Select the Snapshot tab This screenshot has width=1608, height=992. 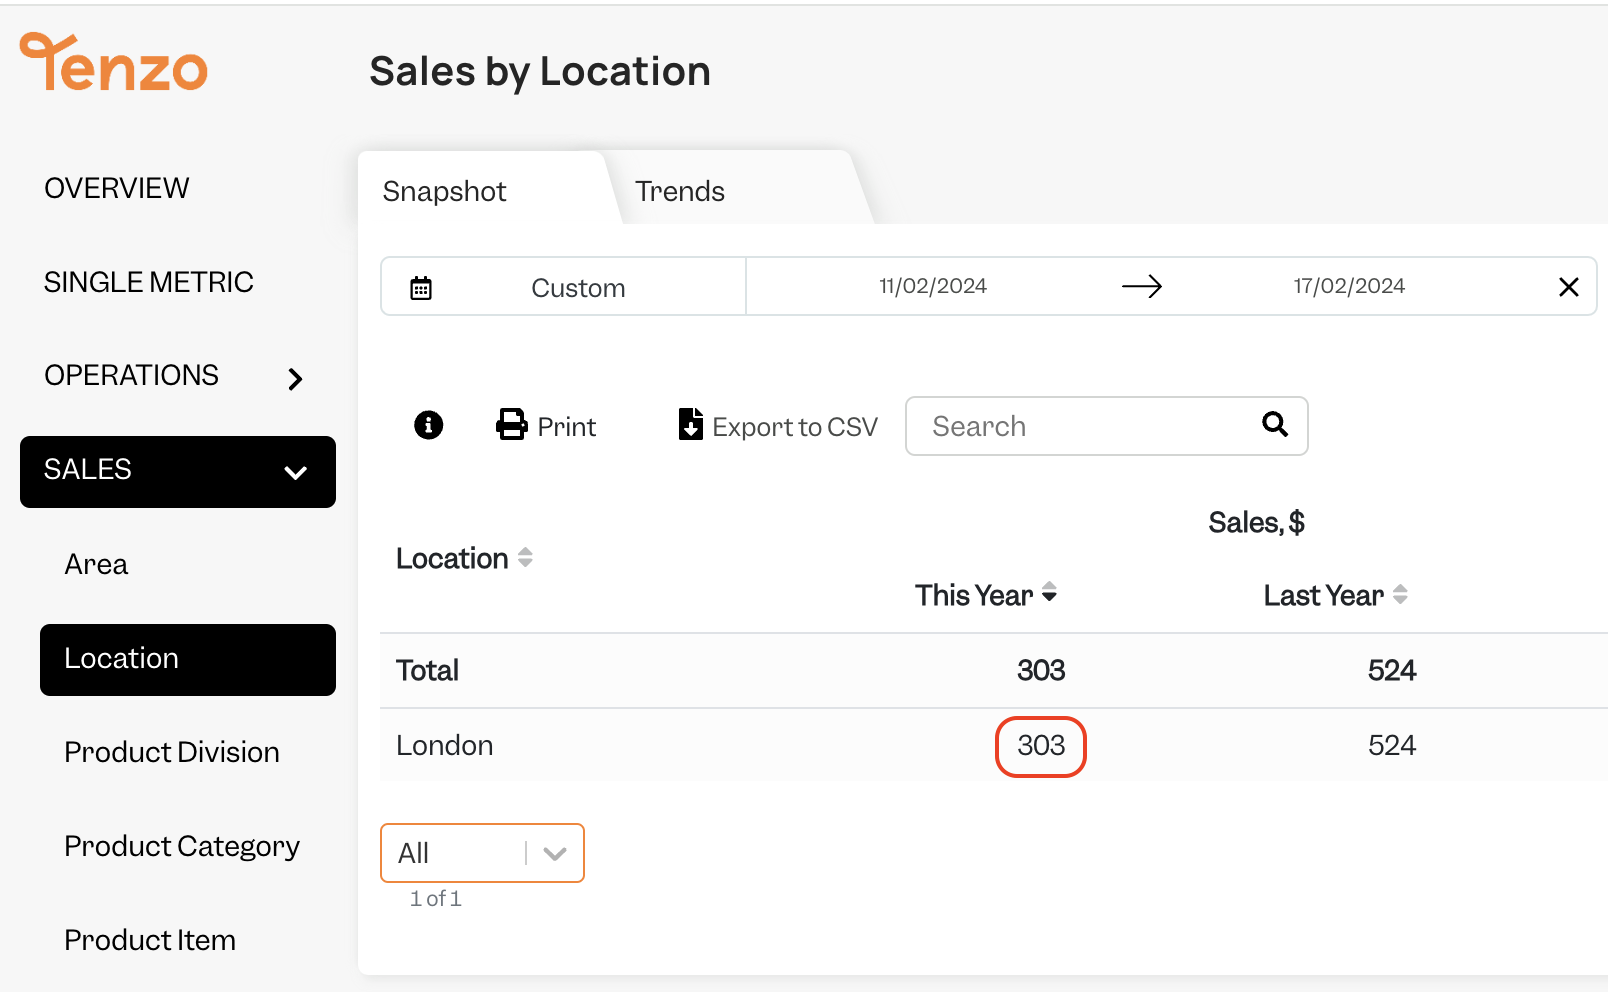pos(444,191)
